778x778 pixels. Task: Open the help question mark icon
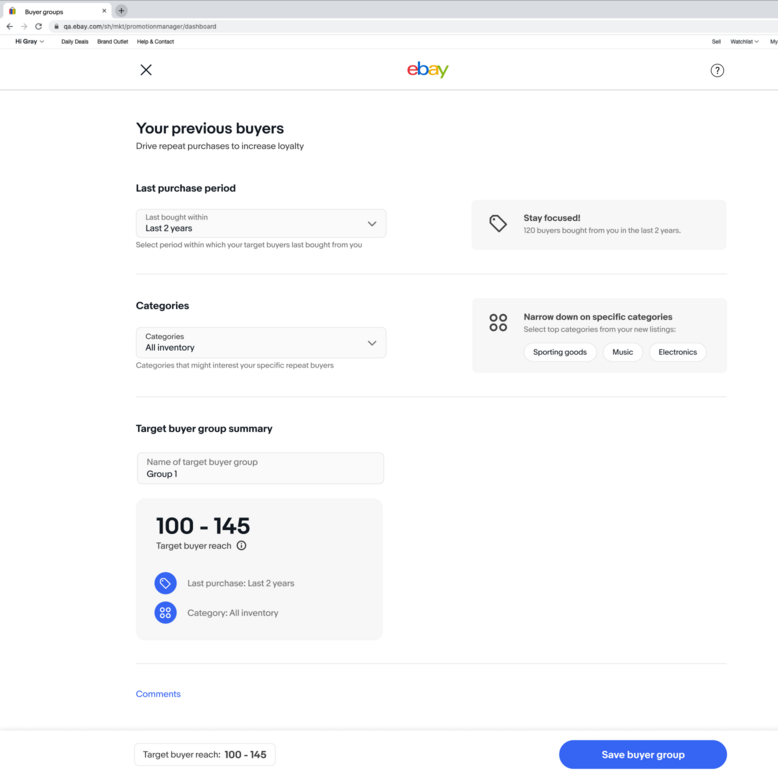pyautogui.click(x=716, y=70)
